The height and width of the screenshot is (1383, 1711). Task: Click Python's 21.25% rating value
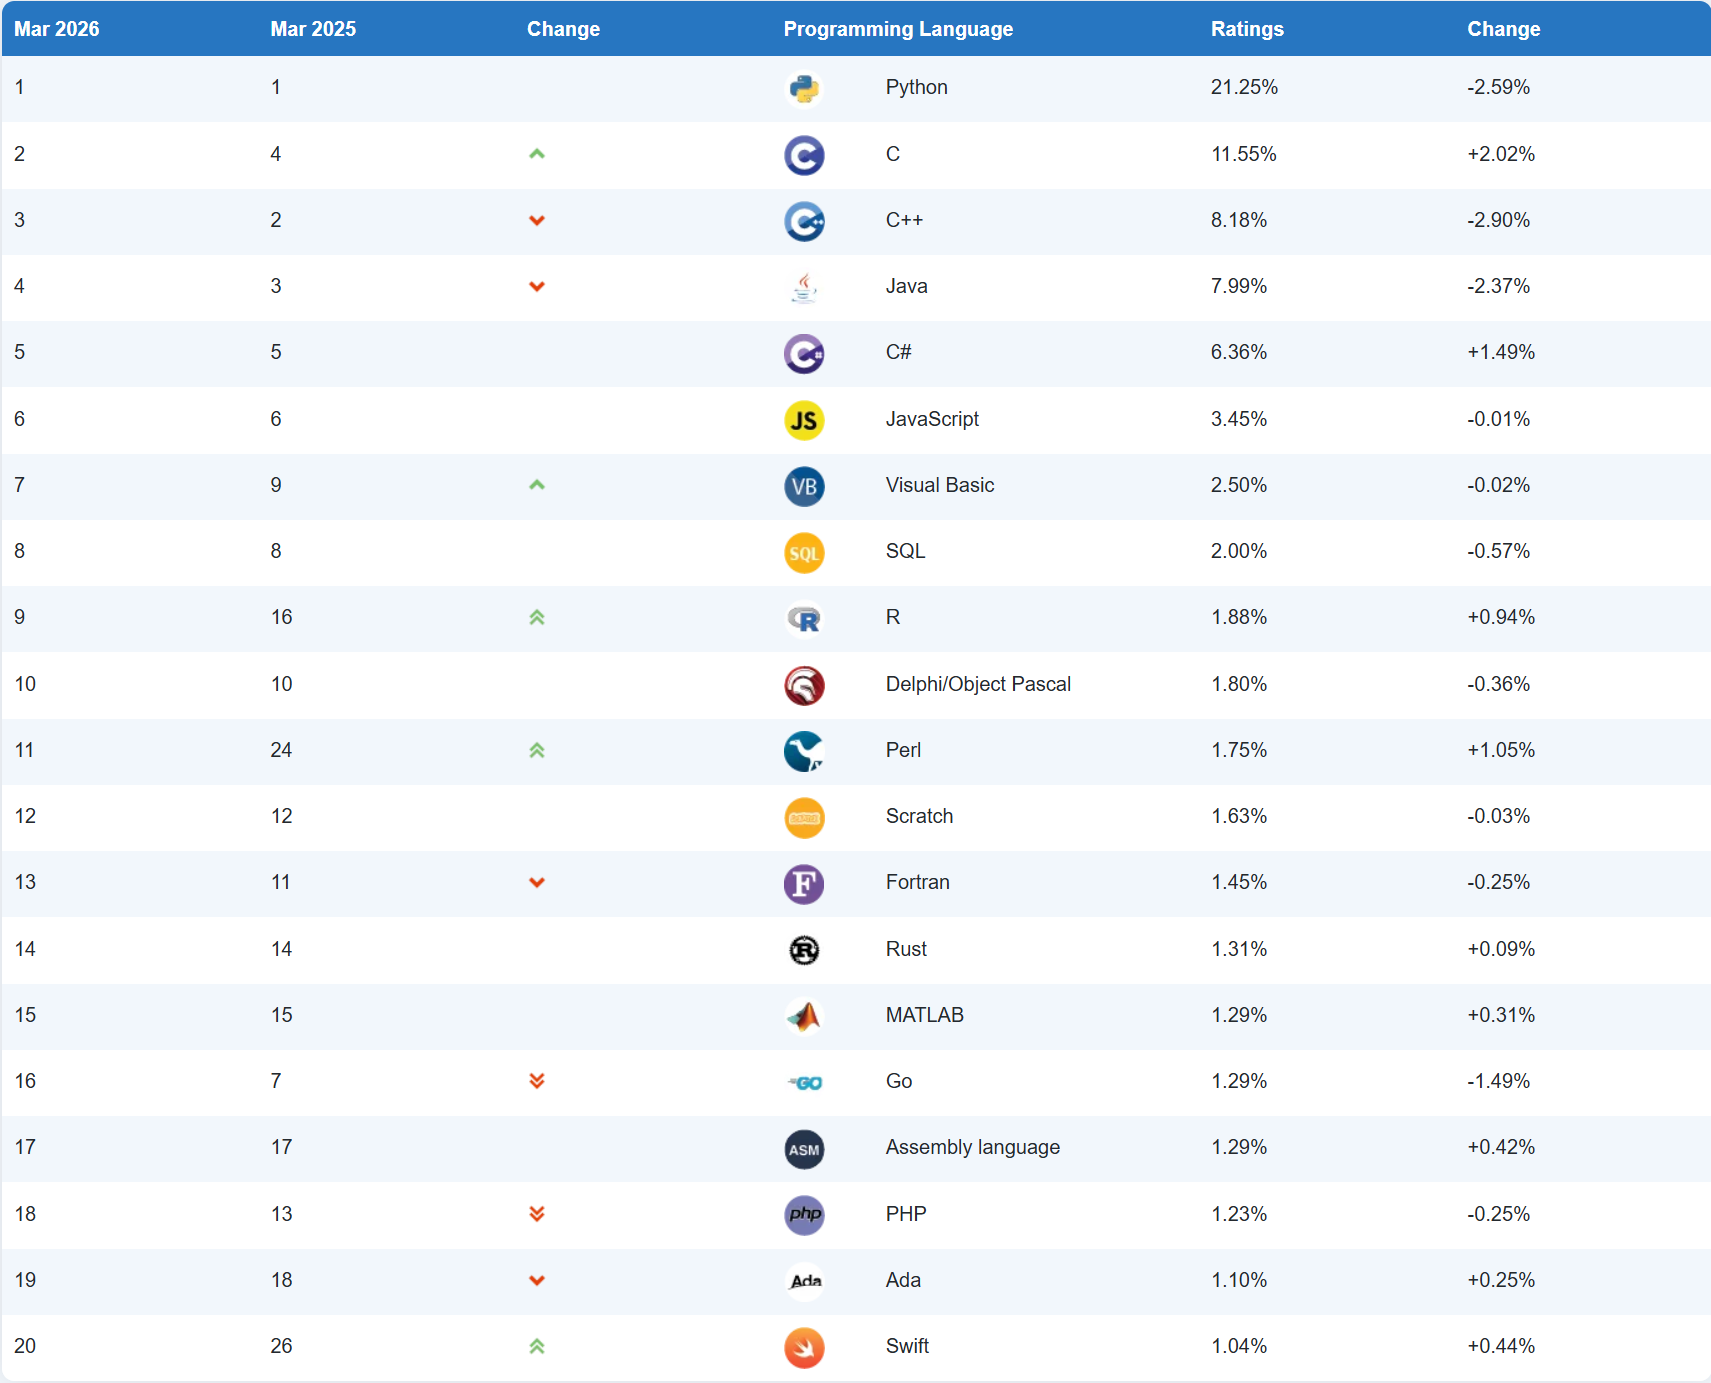1244,87
